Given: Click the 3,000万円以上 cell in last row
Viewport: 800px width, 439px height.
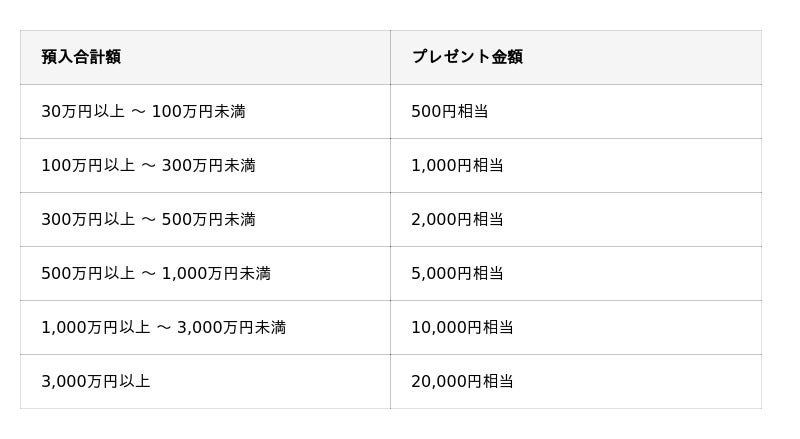Looking at the screenshot, I should [x=95, y=382].
